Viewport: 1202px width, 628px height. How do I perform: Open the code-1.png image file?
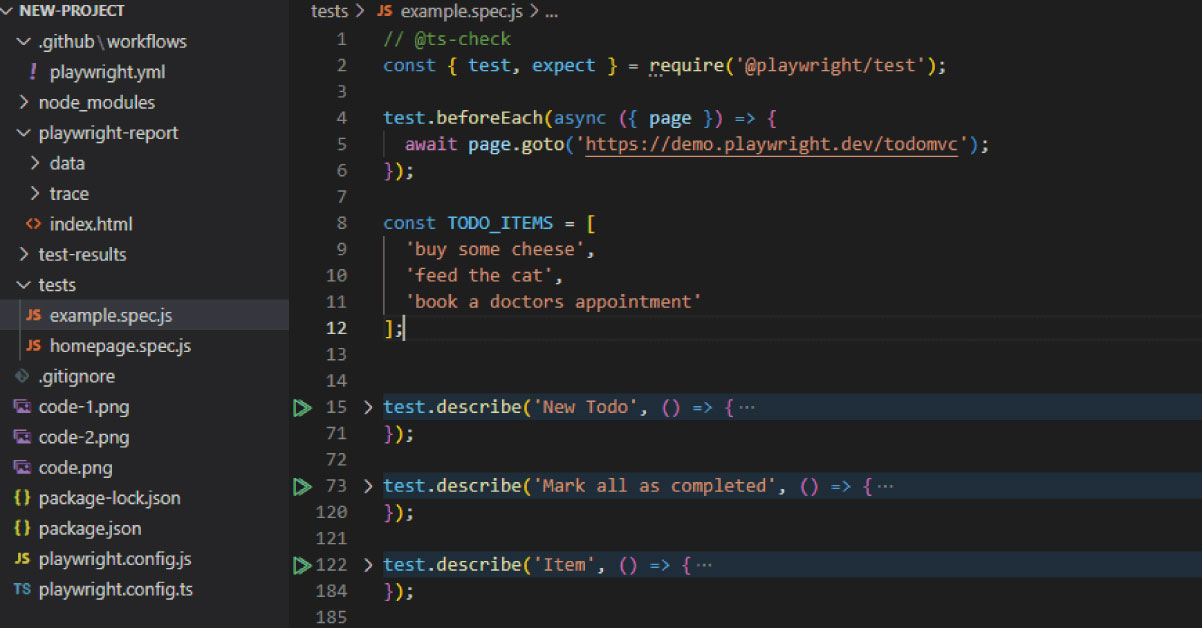click(x=83, y=407)
